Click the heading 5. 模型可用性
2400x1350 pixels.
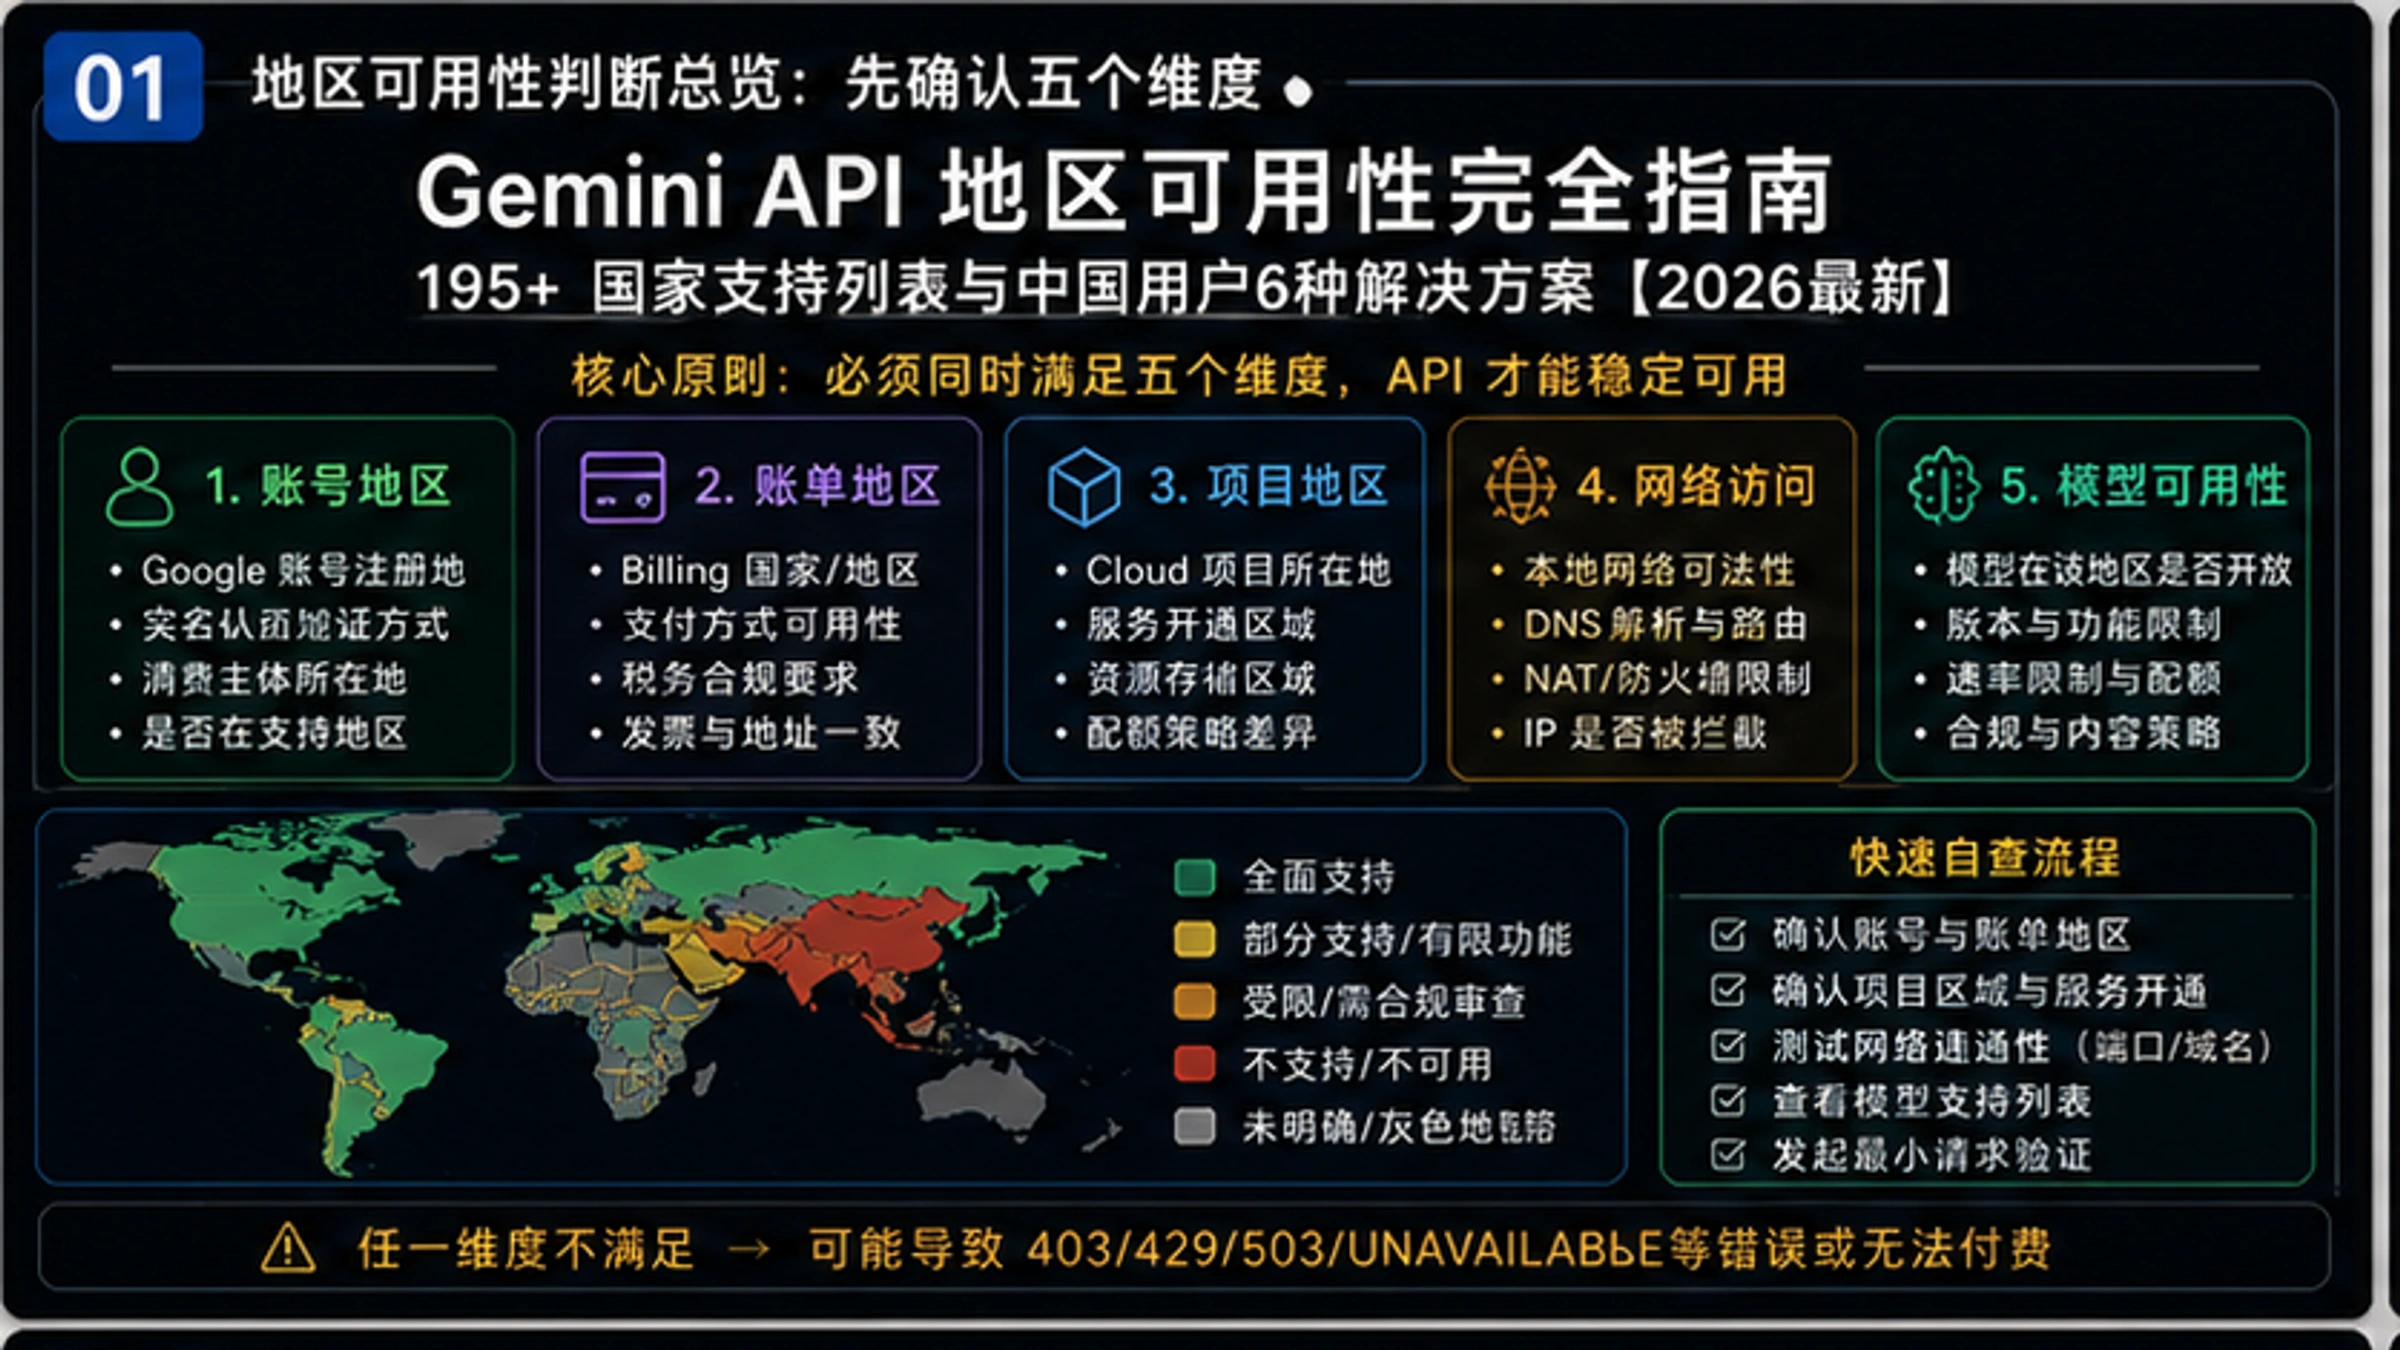tap(2144, 486)
